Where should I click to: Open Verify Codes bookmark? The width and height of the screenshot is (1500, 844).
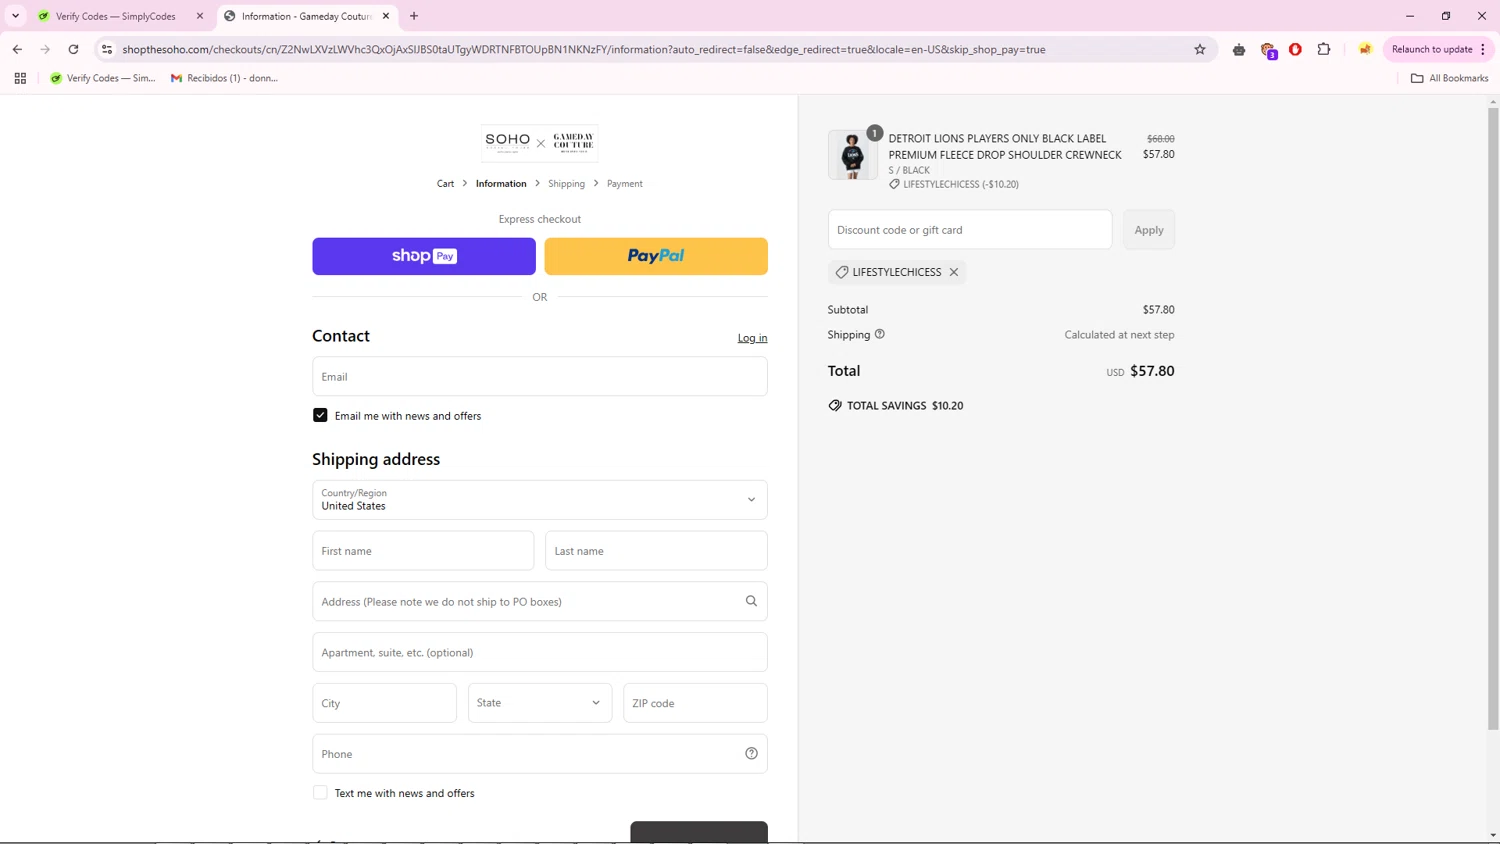tap(103, 78)
